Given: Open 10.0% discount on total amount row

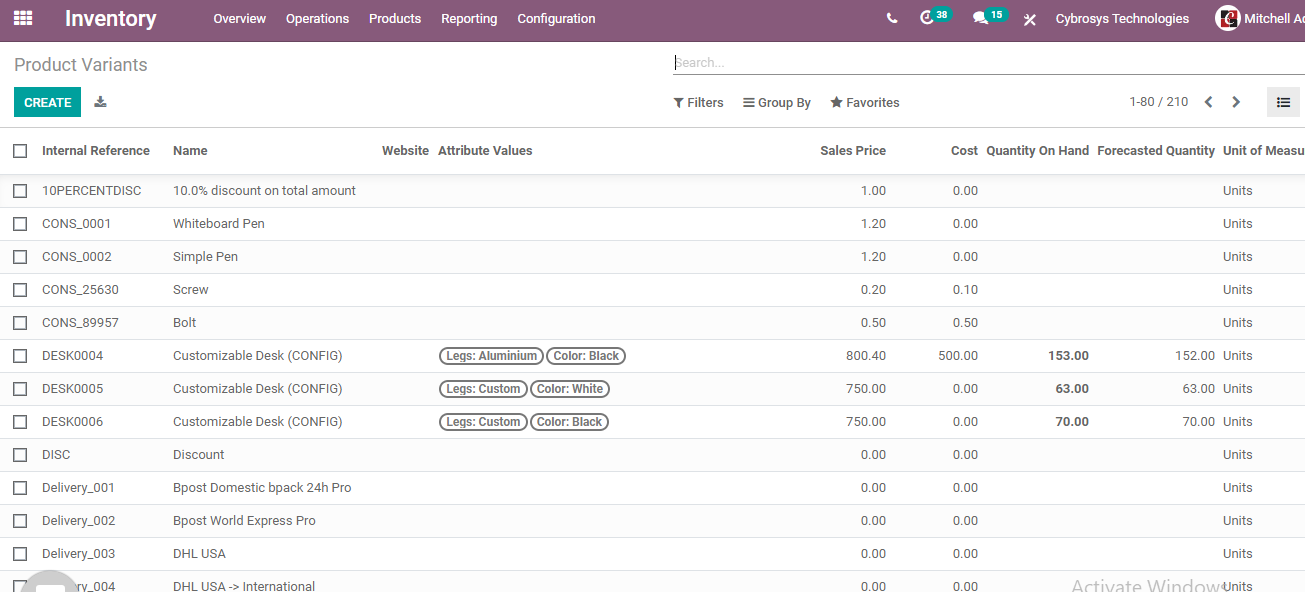Looking at the screenshot, I should click(652, 191).
